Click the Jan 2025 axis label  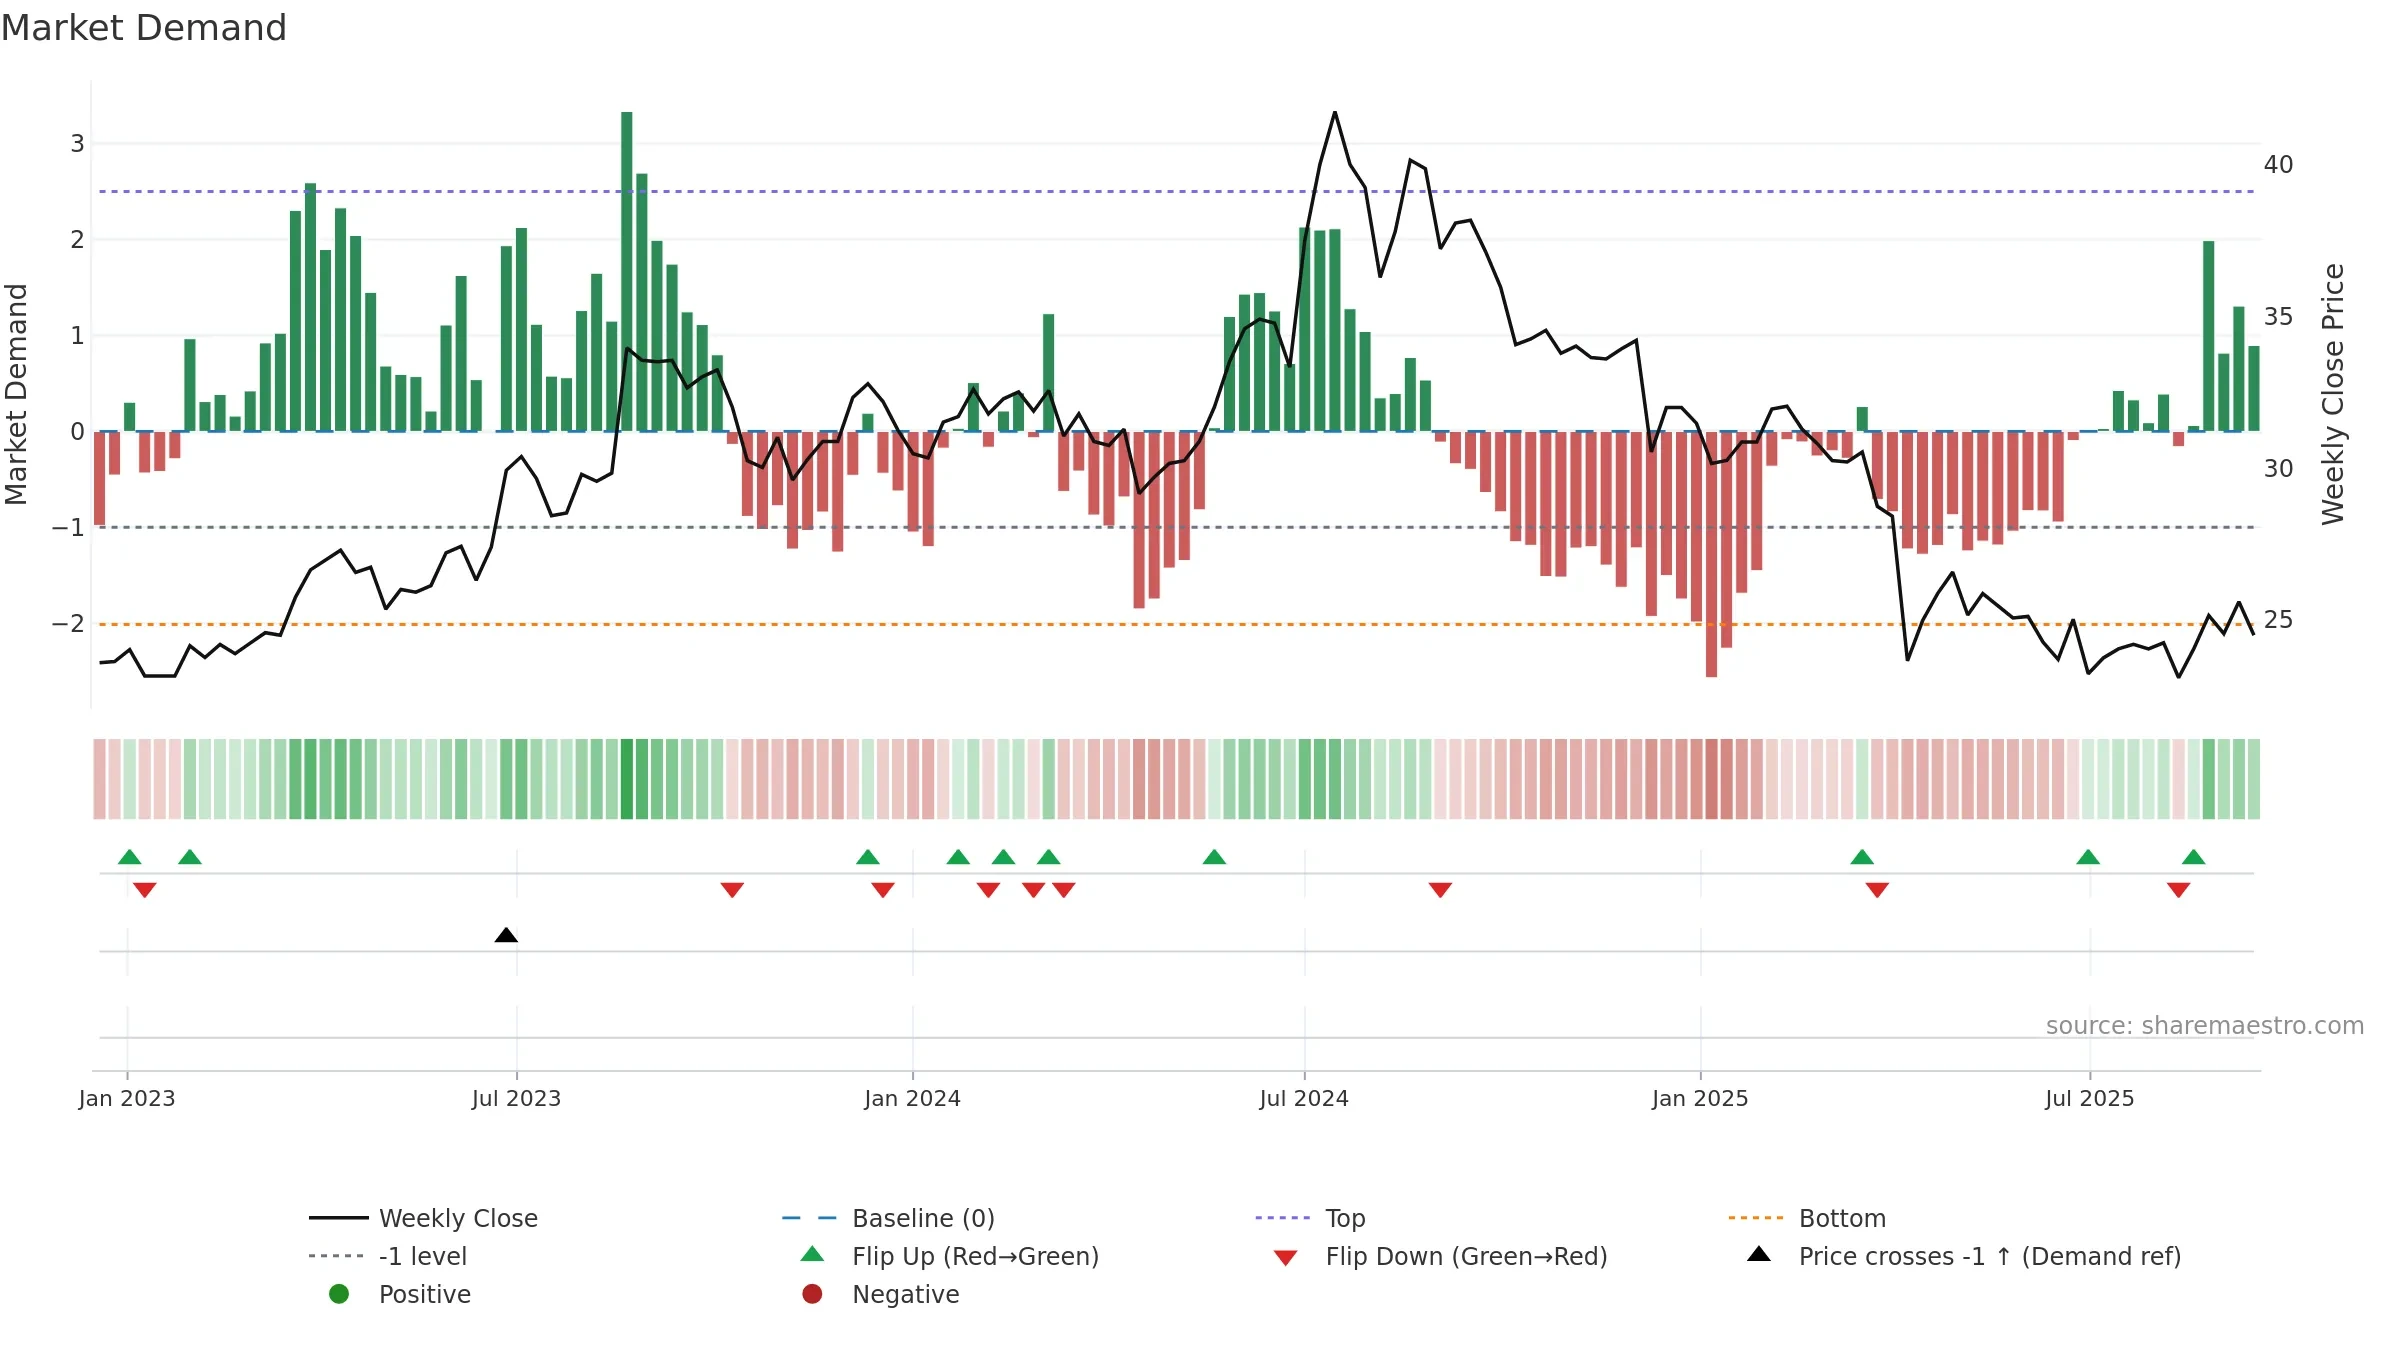(1700, 1098)
